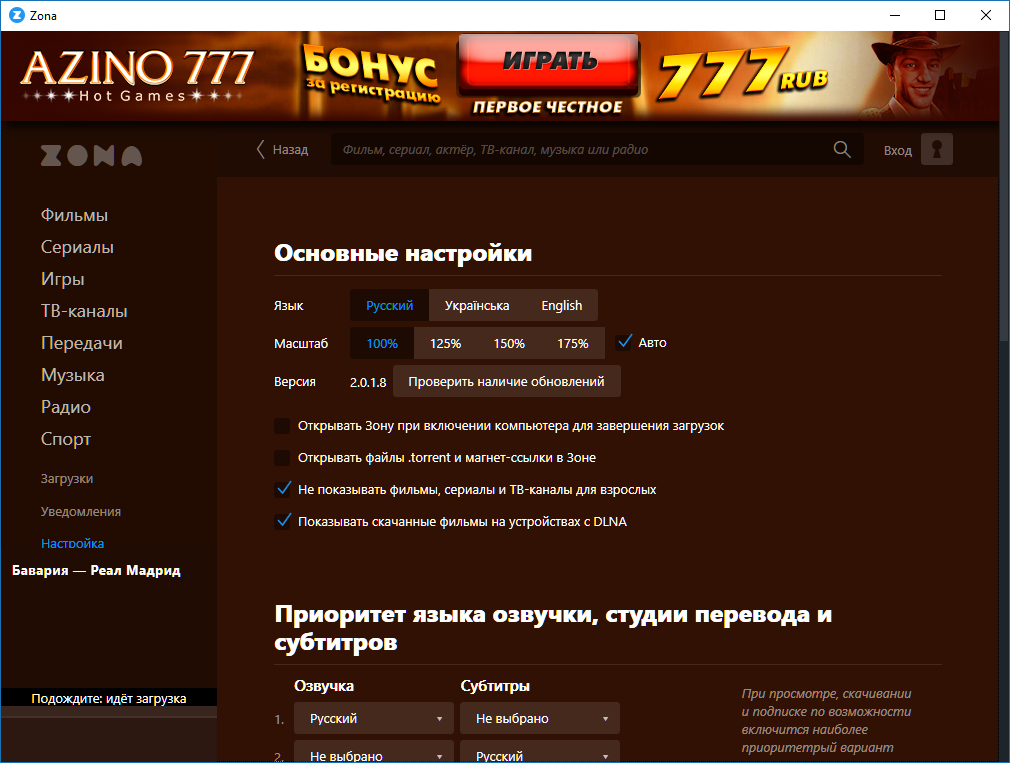Click Проверить наличие обновлений button
This screenshot has width=1010, height=763.
(506, 381)
